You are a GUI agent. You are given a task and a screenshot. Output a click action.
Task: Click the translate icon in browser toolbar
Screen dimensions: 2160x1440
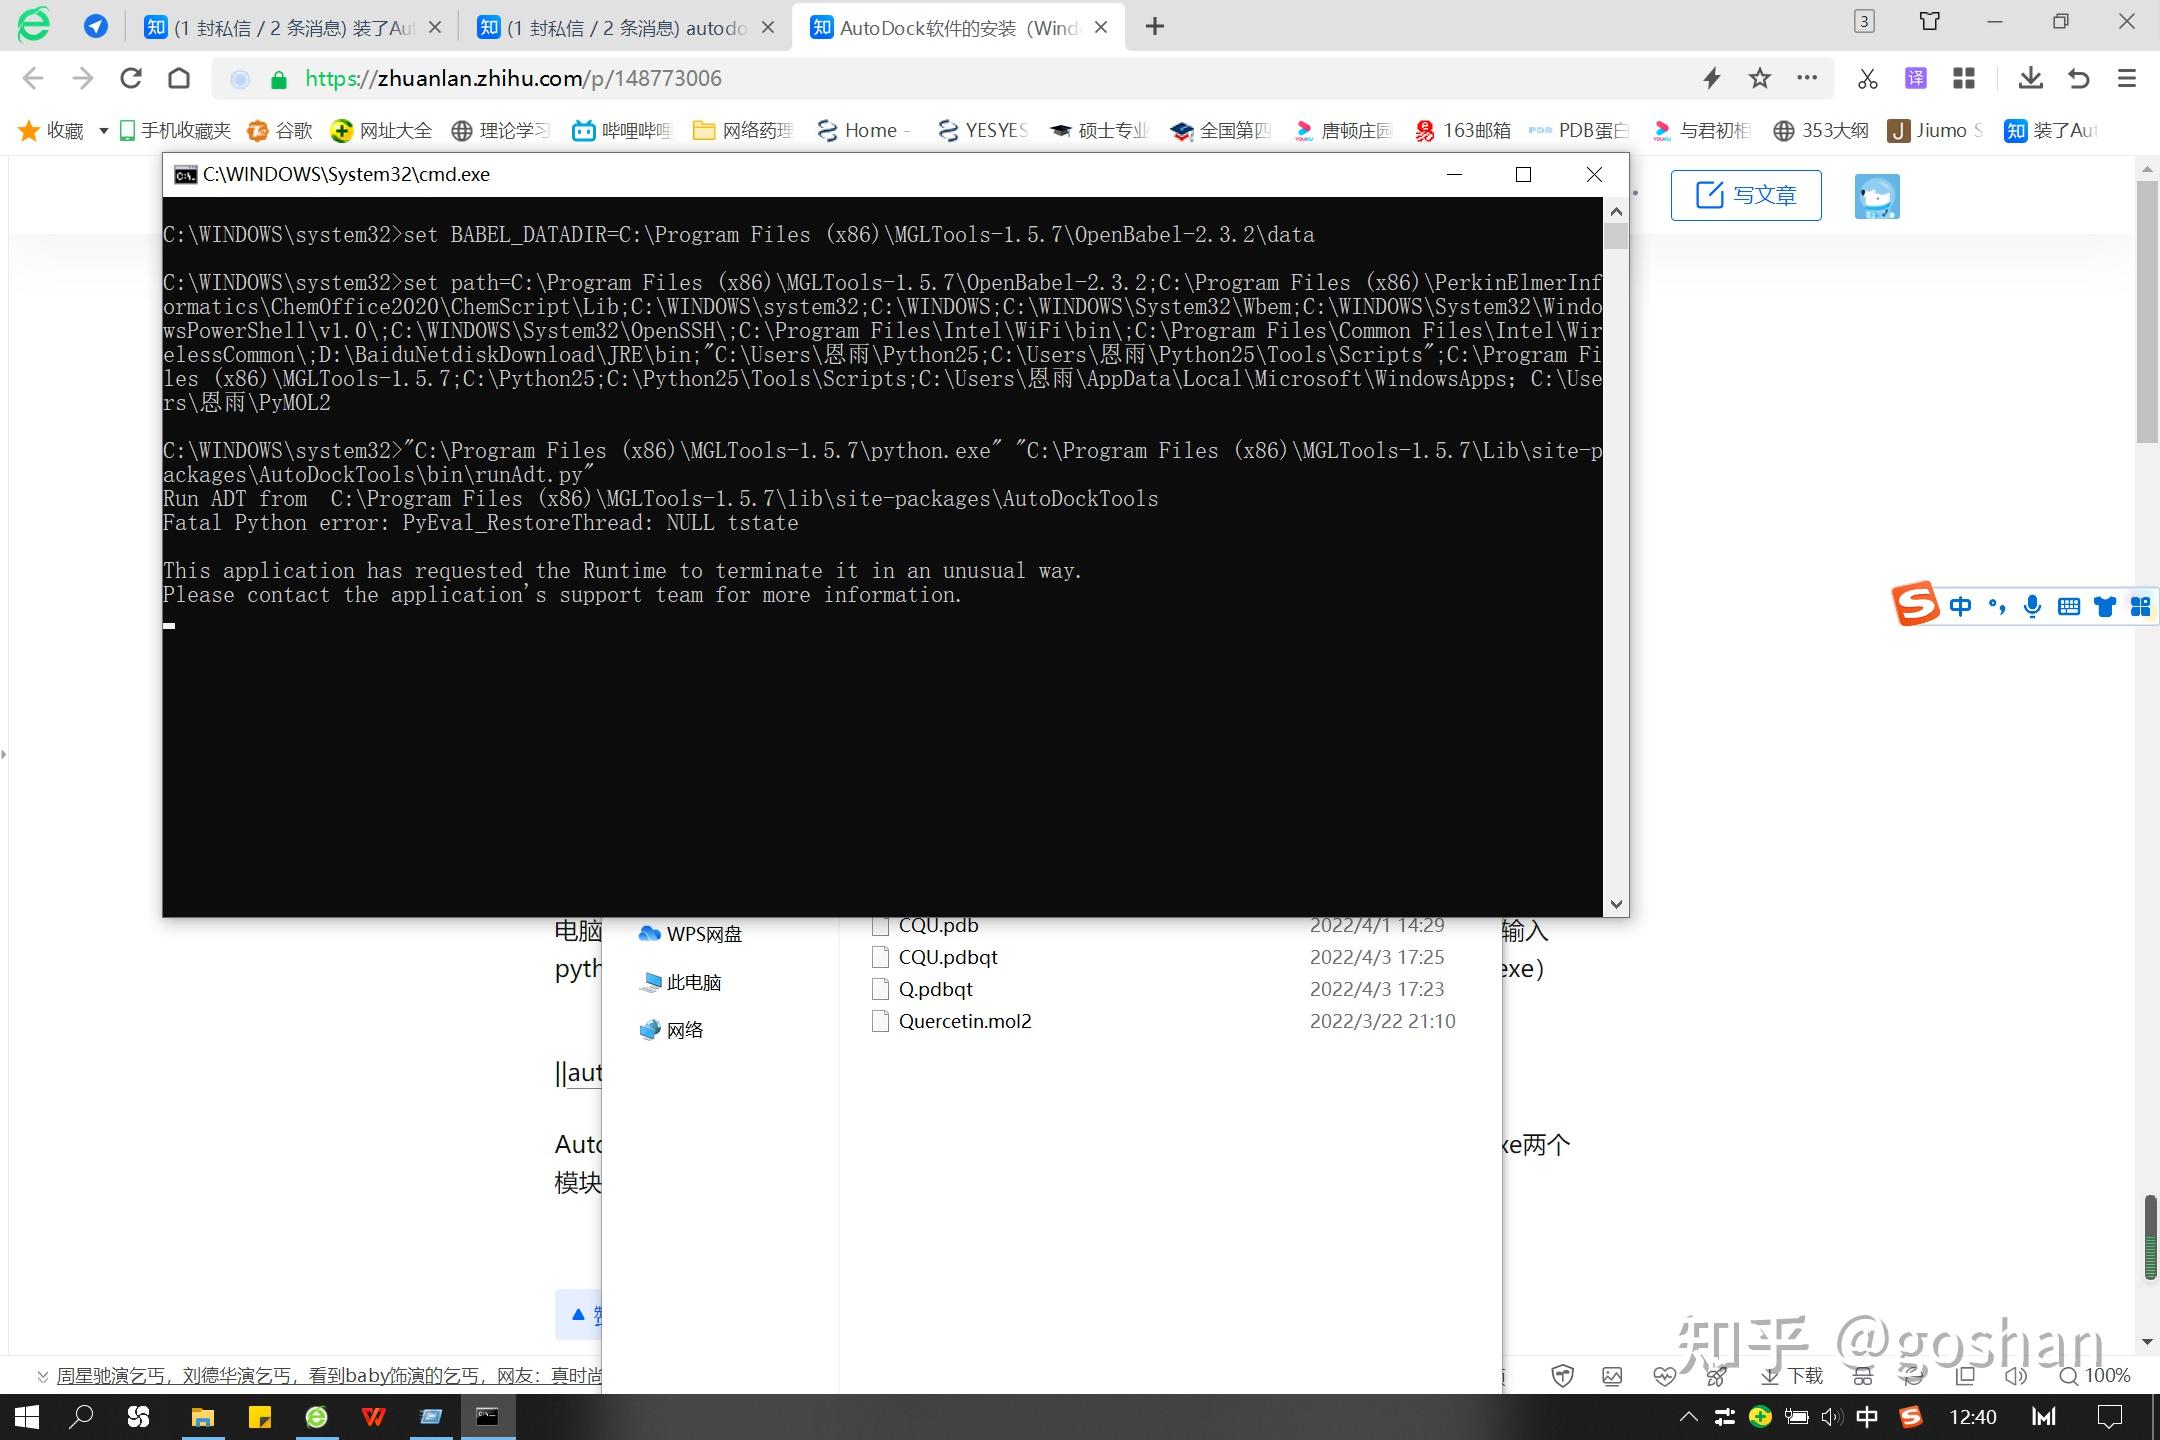click(1915, 78)
